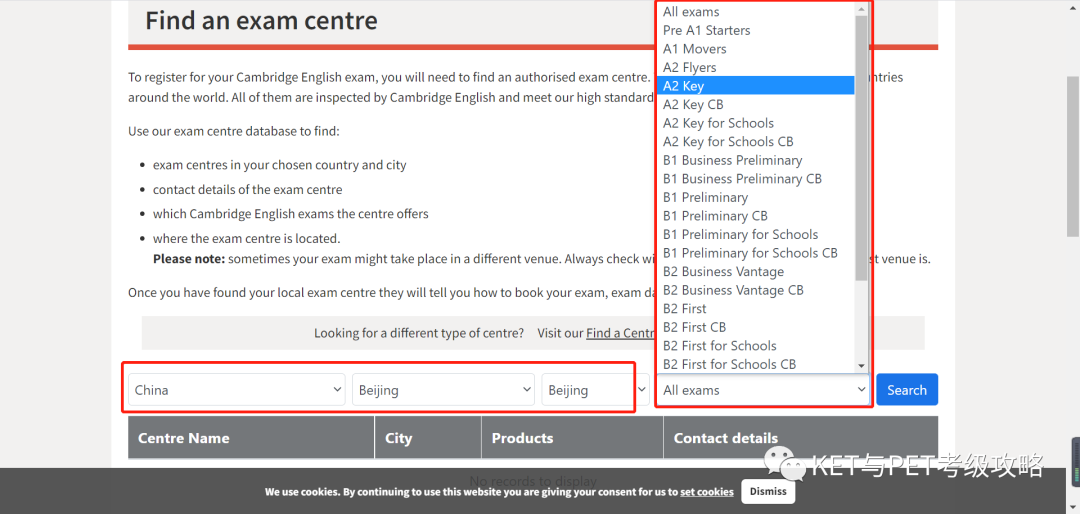
Task: Click 'contact details of the exam centre' bullet
Action: point(247,189)
